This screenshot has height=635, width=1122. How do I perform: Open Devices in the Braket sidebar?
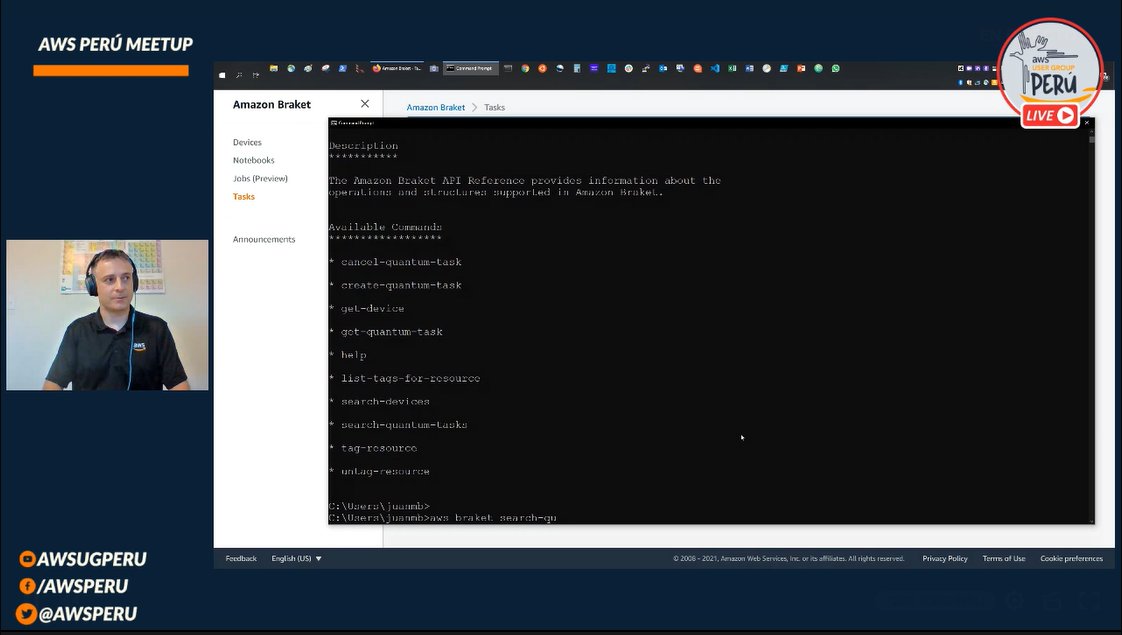pyautogui.click(x=247, y=142)
